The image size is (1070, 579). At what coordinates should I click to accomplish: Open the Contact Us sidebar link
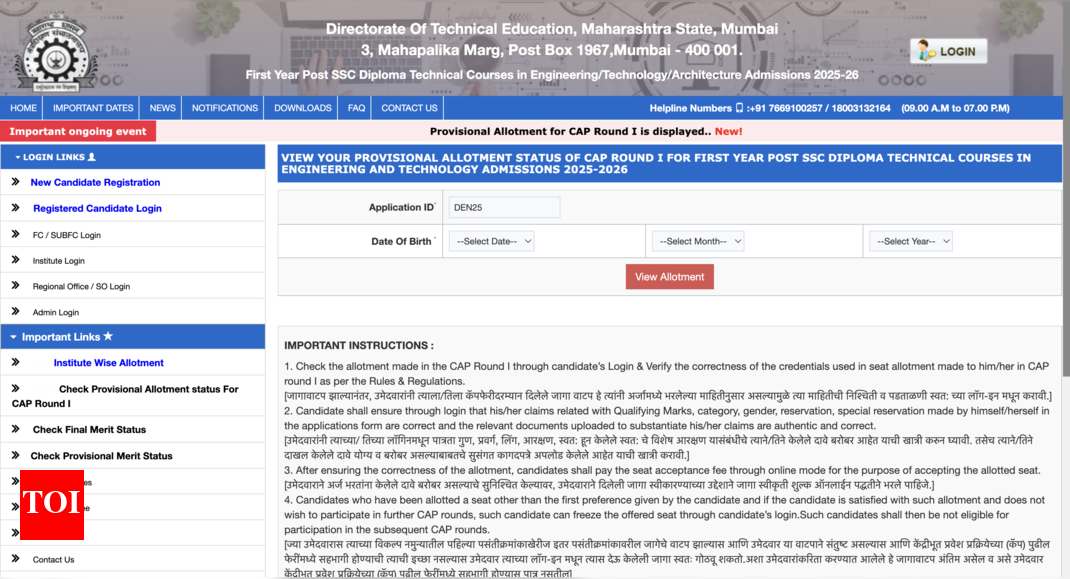click(53, 559)
